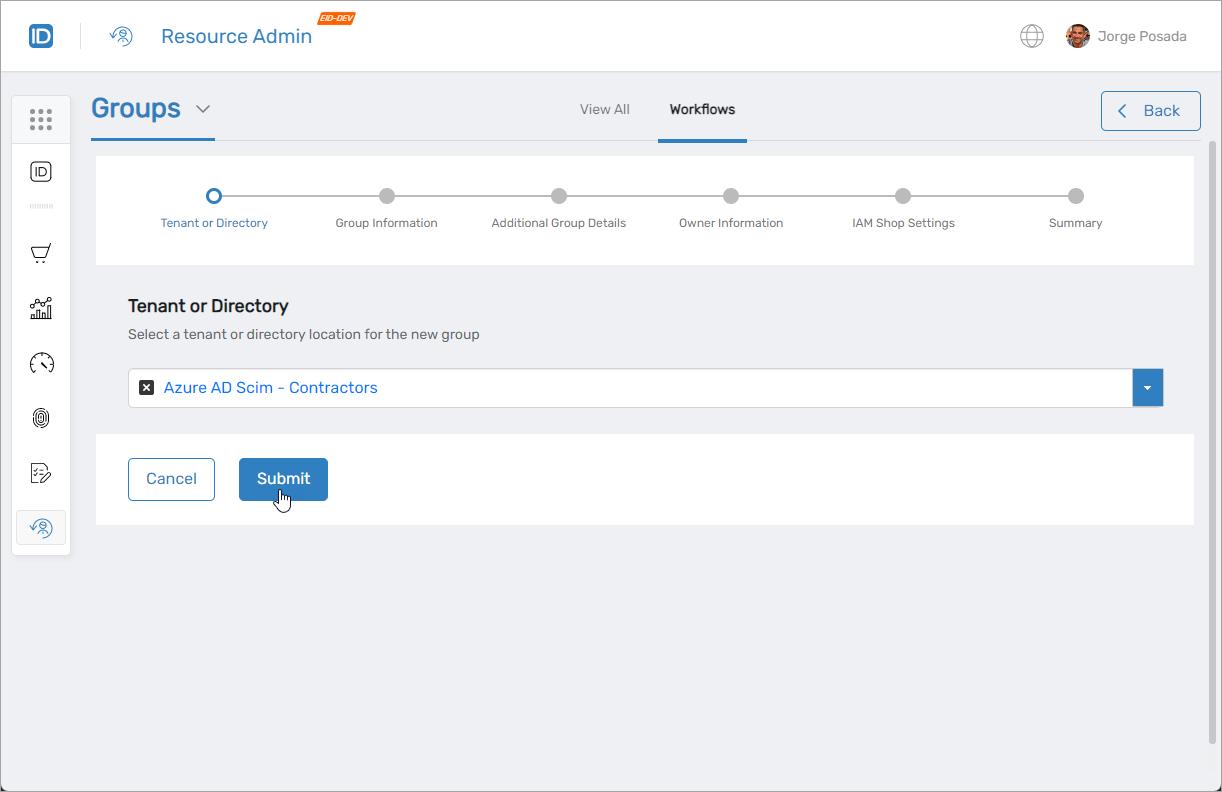Screen dimensions: 1222x792
Task: Click the checklist with pencil sidebar icon
Action: pyautogui.click(x=41, y=473)
